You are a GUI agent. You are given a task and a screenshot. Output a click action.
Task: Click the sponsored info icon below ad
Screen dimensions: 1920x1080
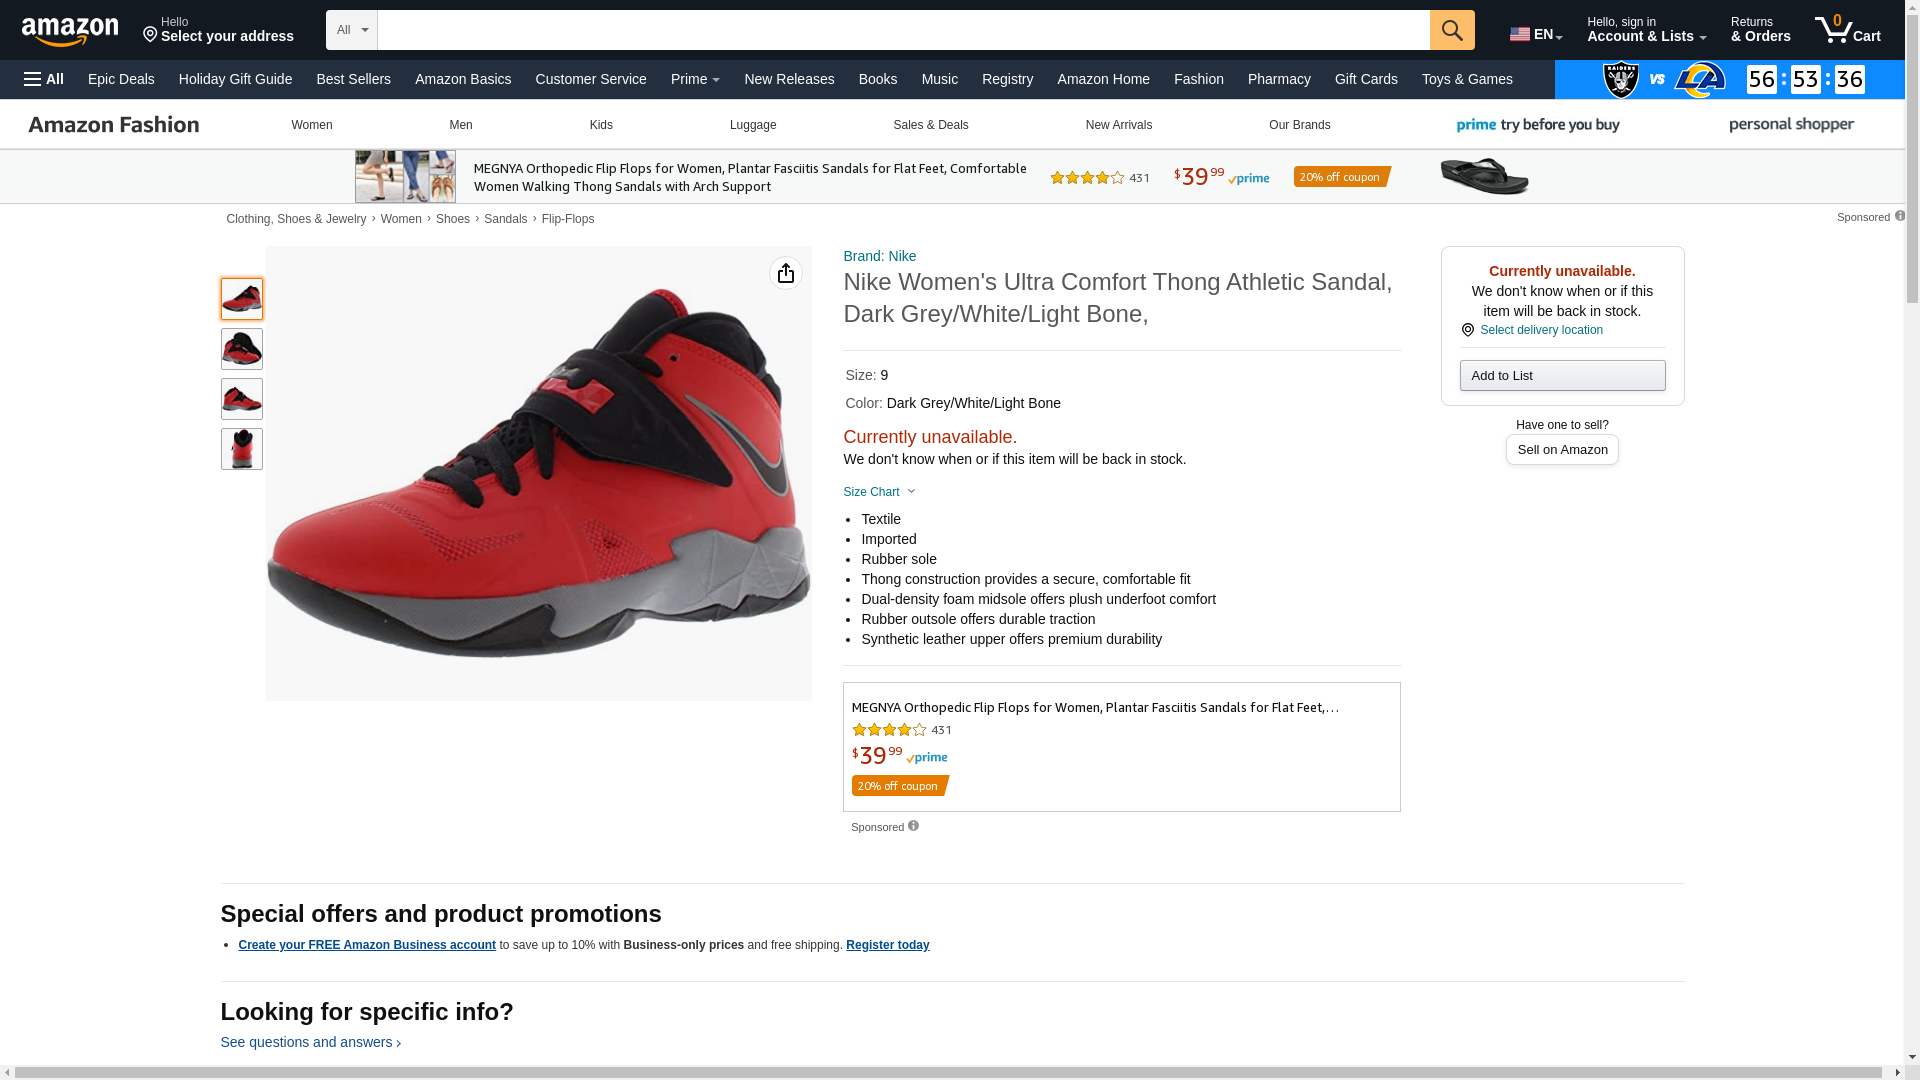click(913, 826)
